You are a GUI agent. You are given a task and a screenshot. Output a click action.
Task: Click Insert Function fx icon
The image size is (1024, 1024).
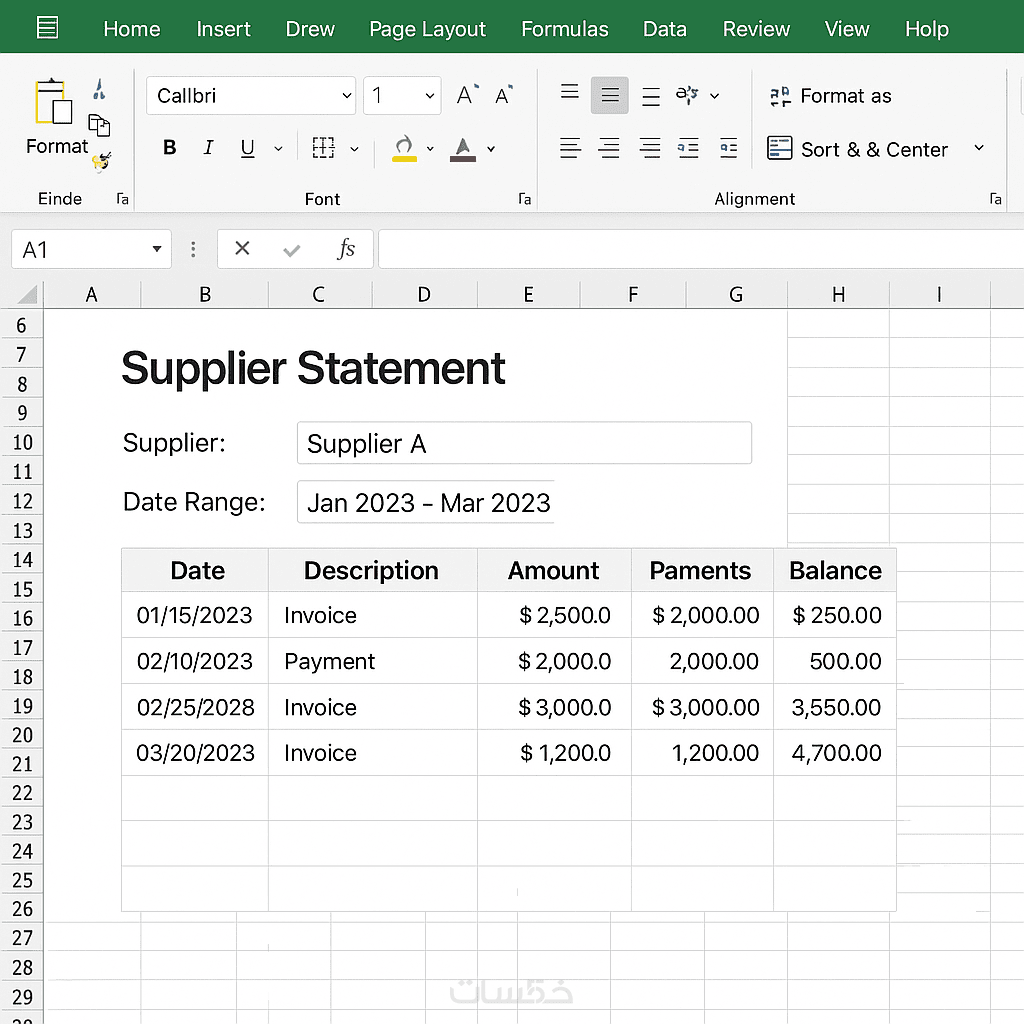(346, 248)
